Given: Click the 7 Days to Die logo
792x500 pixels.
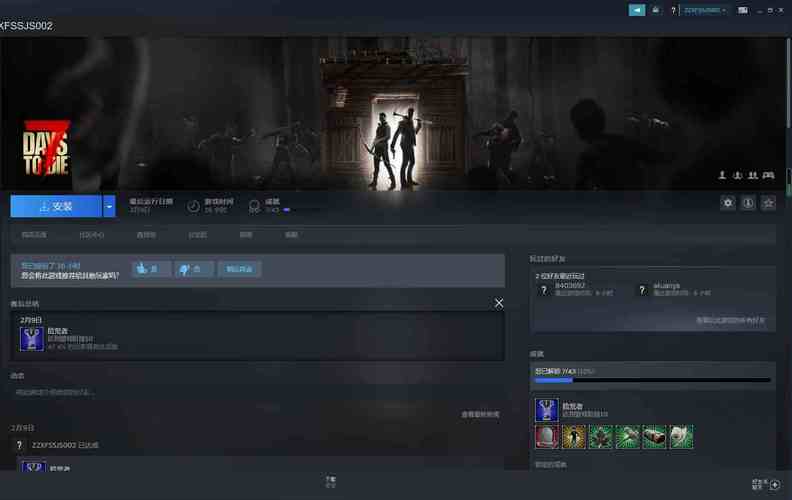Looking at the screenshot, I should [x=46, y=148].
